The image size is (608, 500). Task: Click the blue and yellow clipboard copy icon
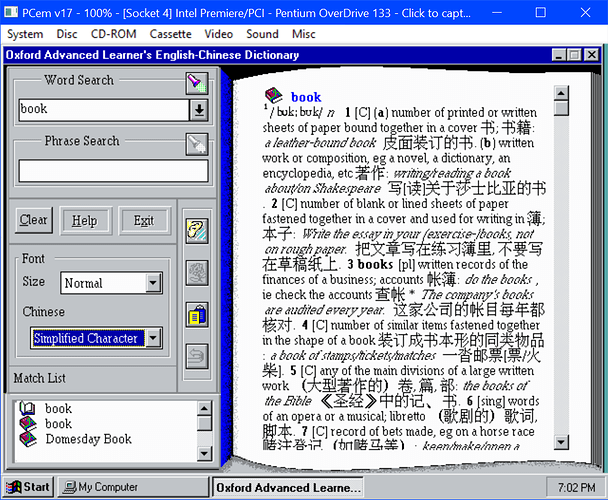pyautogui.click(x=197, y=315)
